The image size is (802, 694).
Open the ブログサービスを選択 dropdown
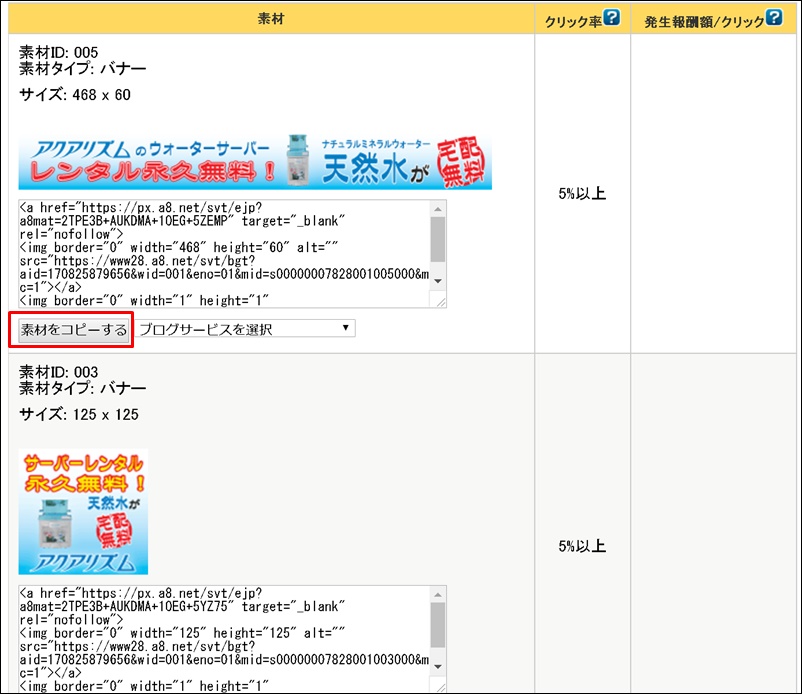(x=246, y=329)
